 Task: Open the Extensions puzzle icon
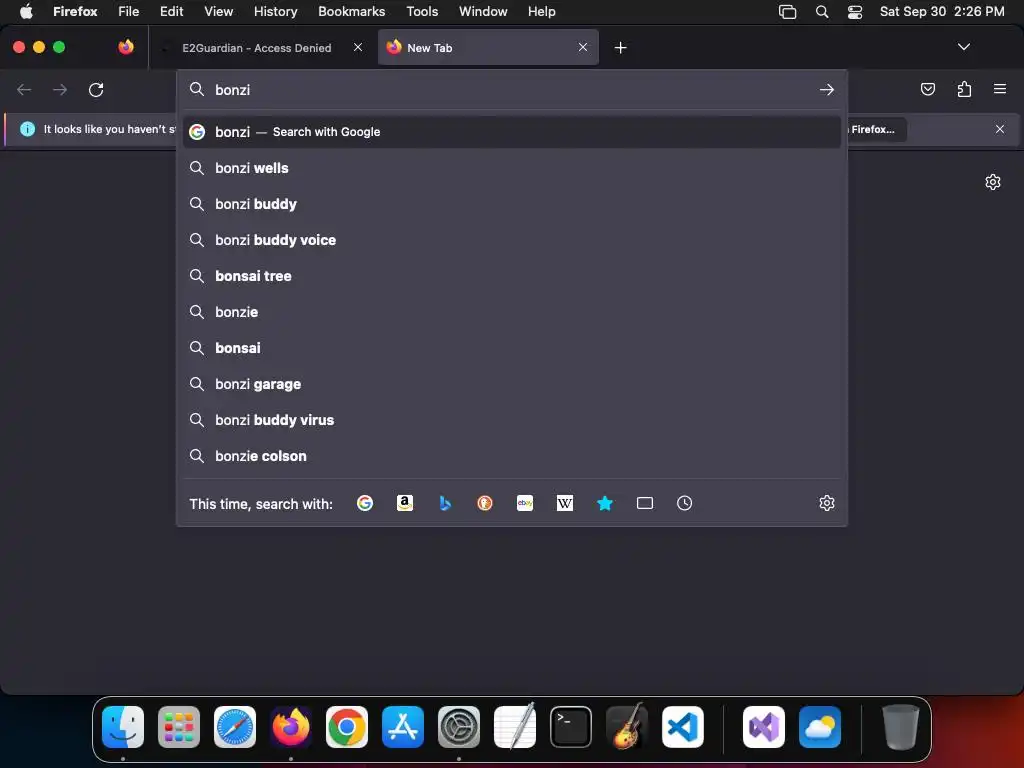point(964,89)
